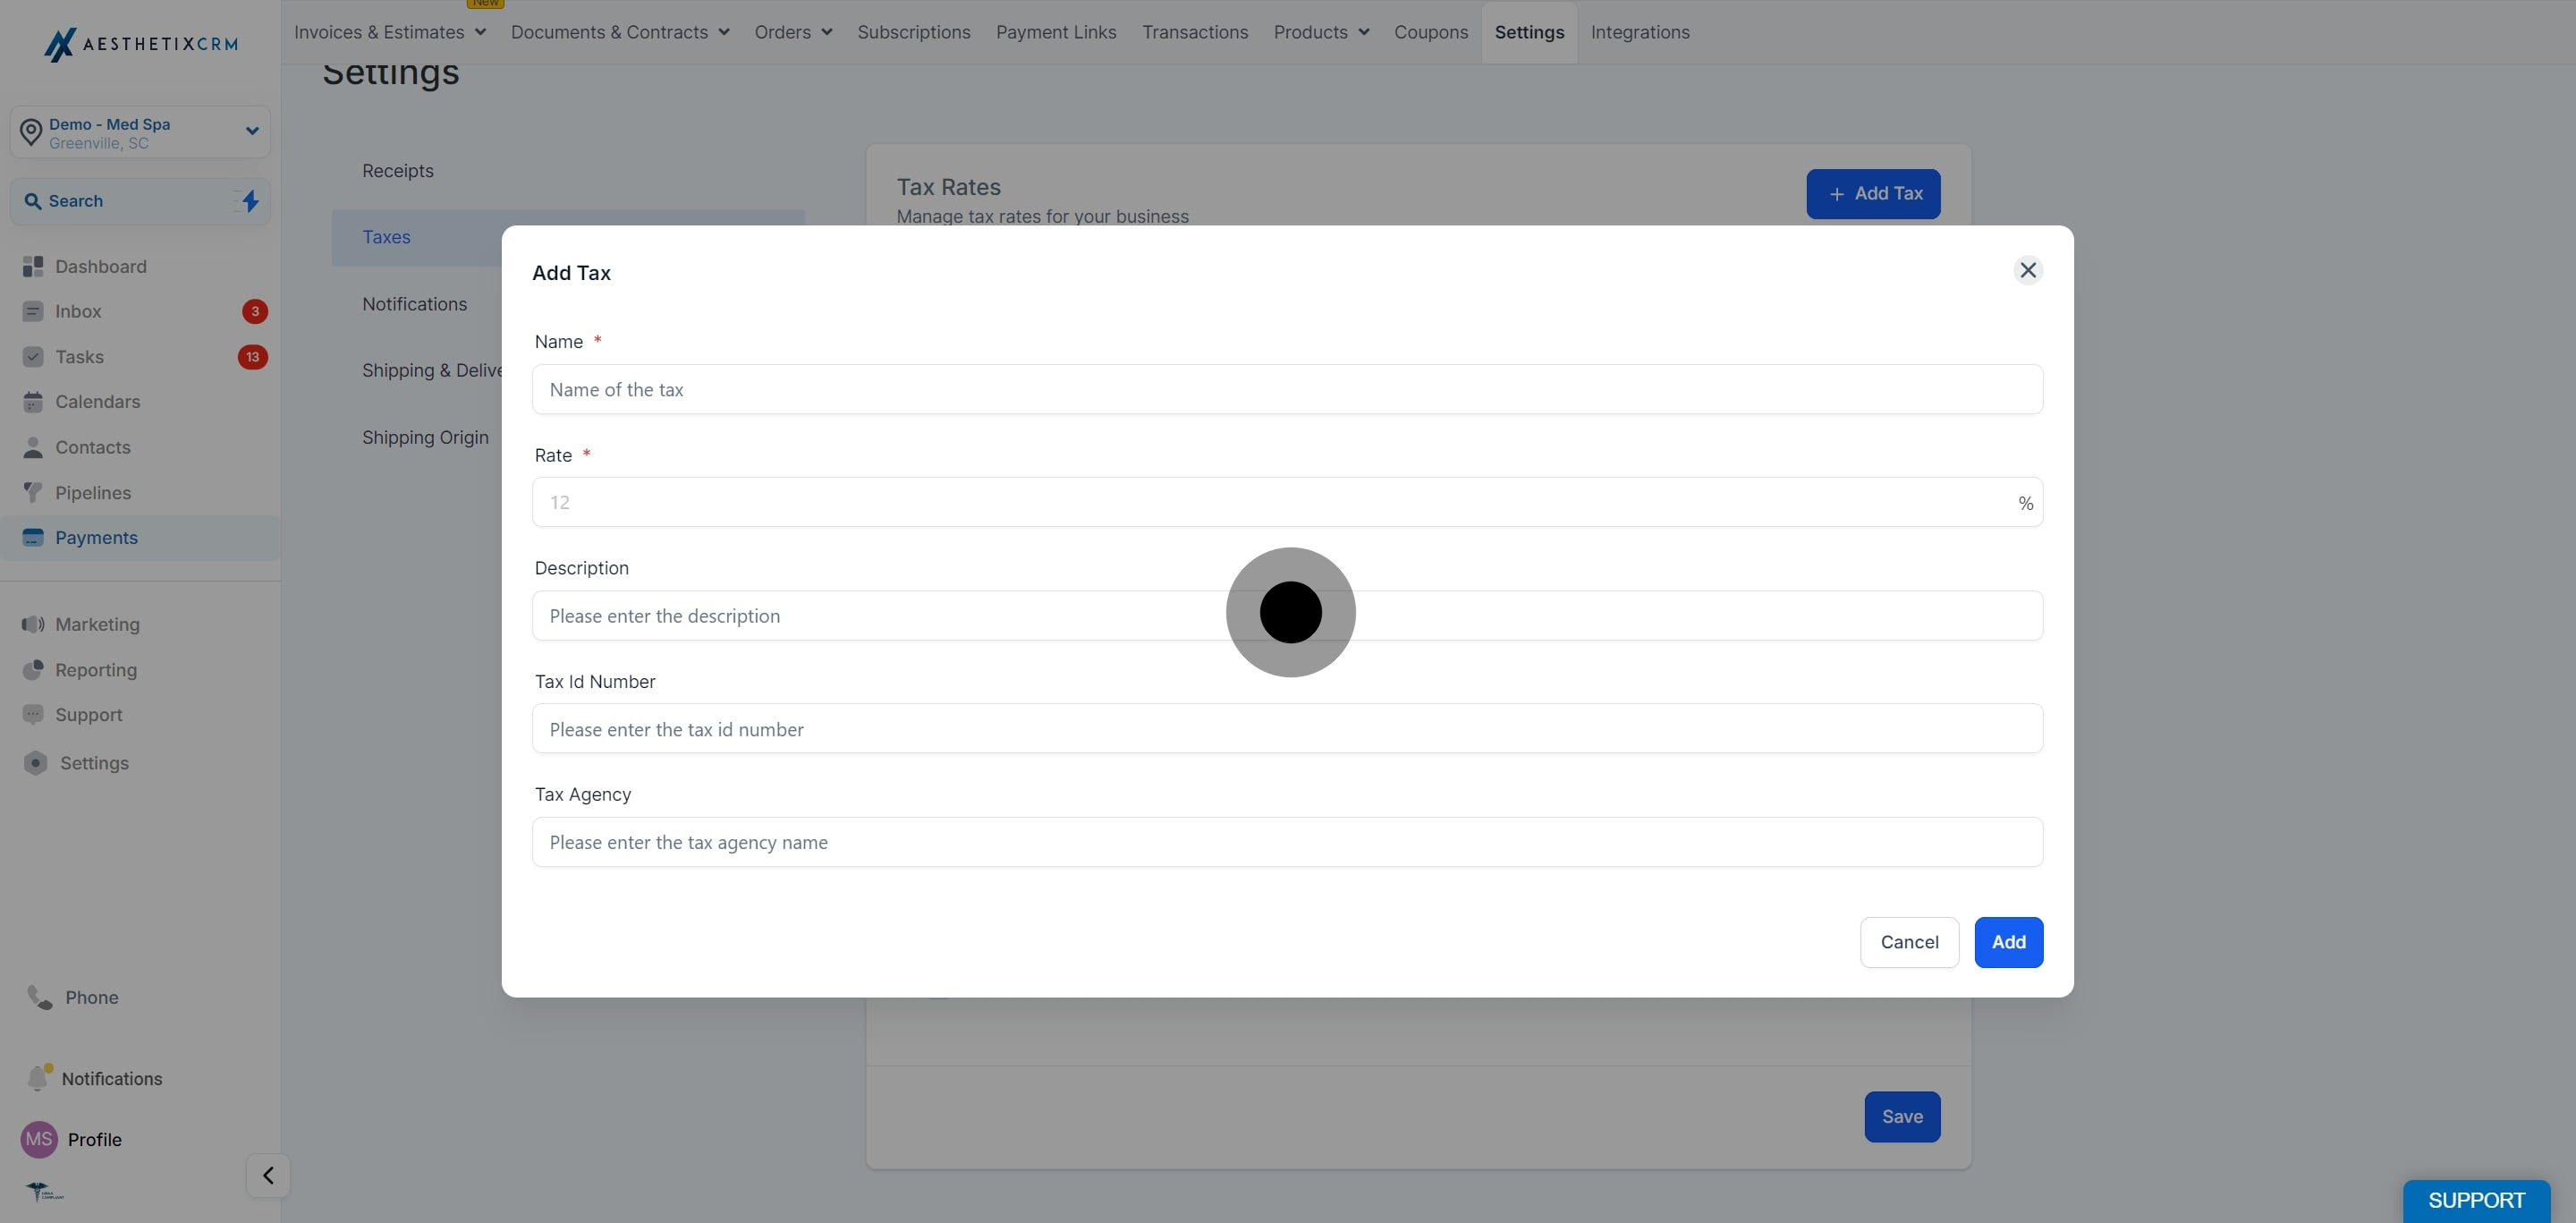Viewport: 2576px width, 1223px height.
Task: Open the Transactions tab
Action: pyautogui.click(x=1195, y=32)
